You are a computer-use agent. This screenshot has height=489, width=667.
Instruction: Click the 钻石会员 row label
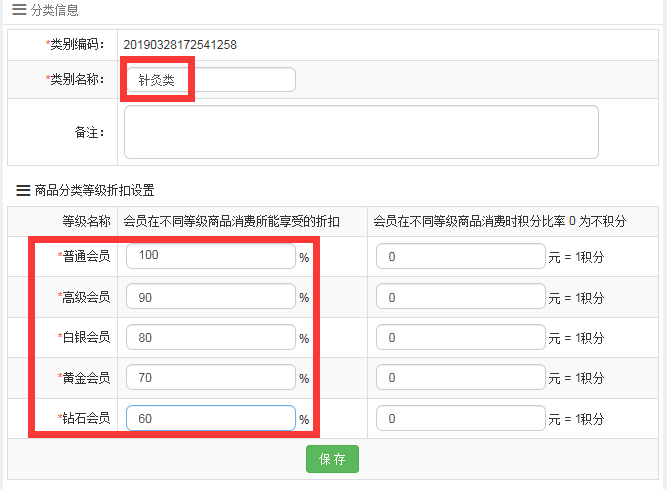coord(85,418)
